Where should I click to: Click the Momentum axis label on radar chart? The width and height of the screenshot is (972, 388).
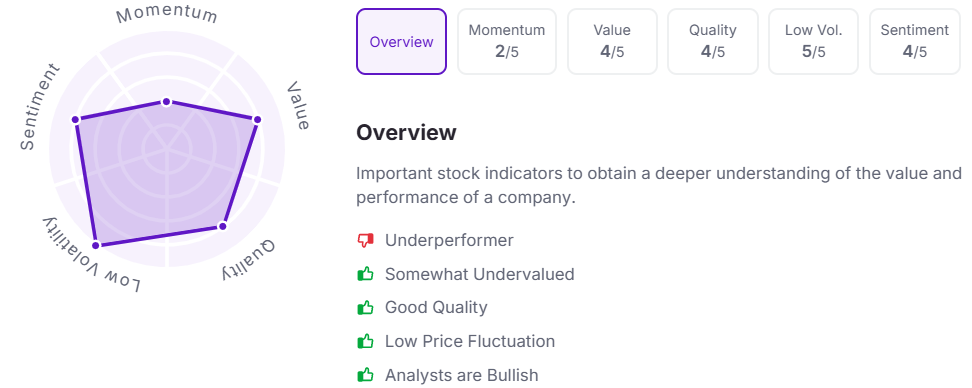click(x=167, y=14)
